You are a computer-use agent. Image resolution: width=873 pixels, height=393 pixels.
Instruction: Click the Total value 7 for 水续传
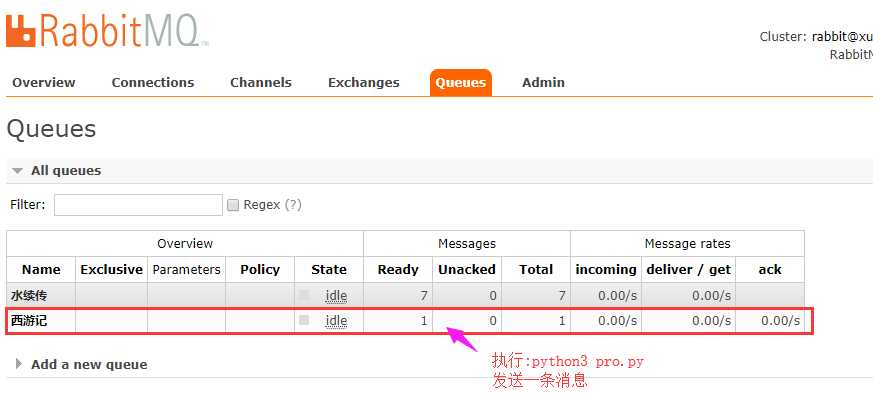562,296
